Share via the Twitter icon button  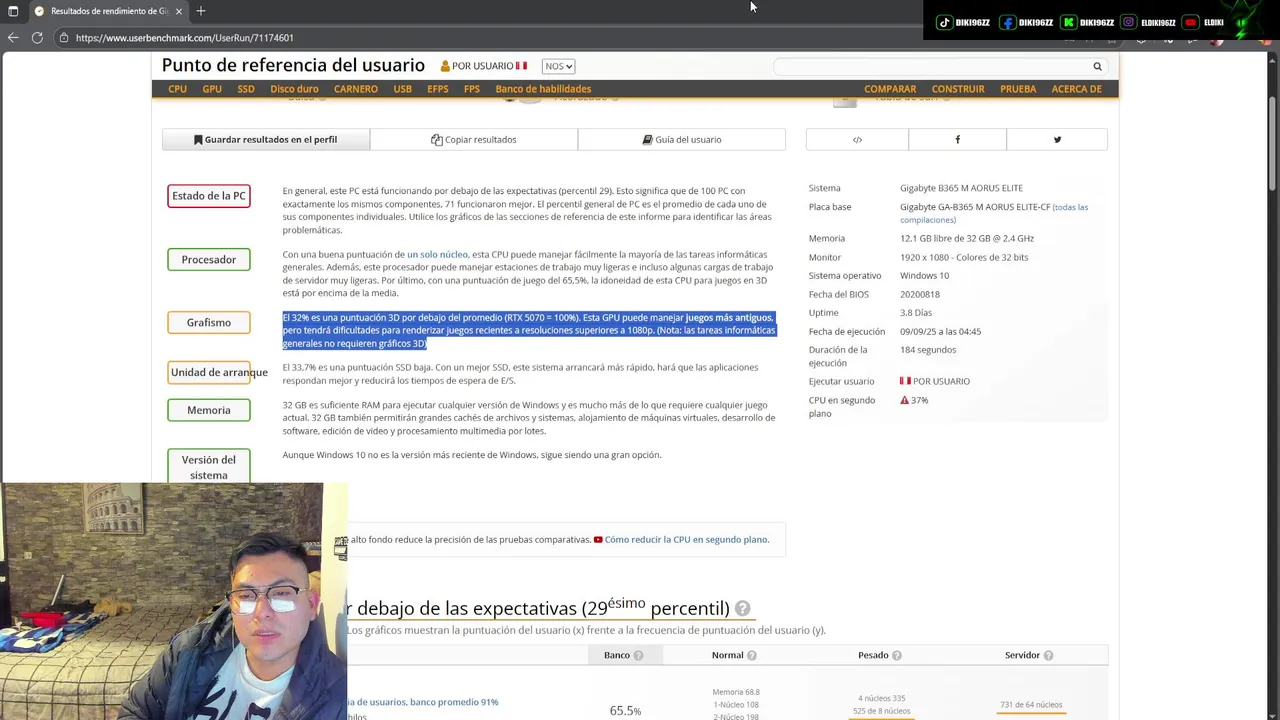(x=1057, y=140)
